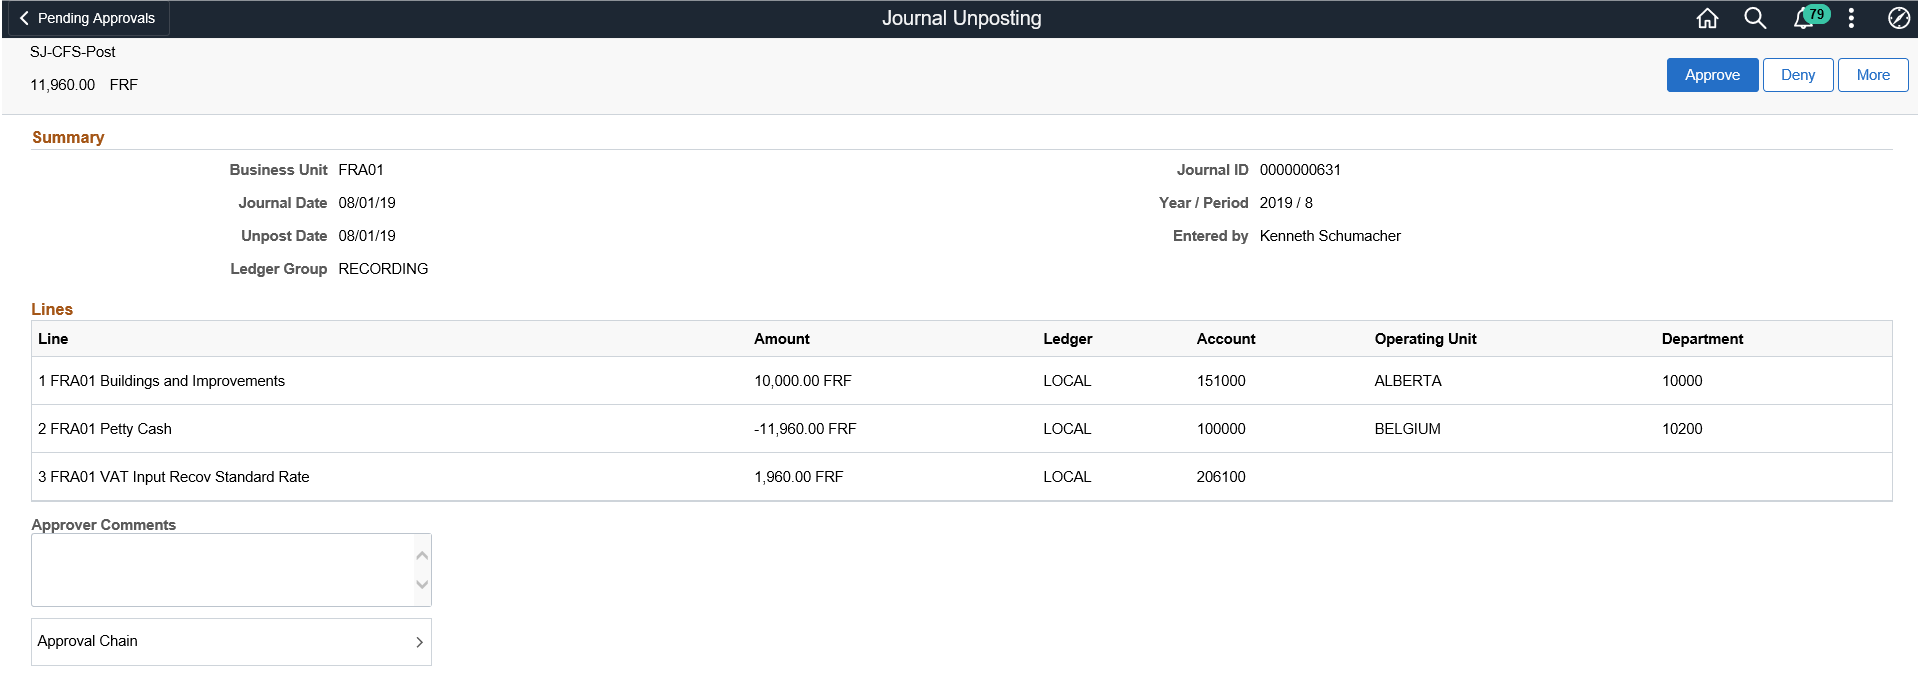The image size is (1918, 695).
Task: Click the Journal Unposting page title
Action: click(x=961, y=18)
